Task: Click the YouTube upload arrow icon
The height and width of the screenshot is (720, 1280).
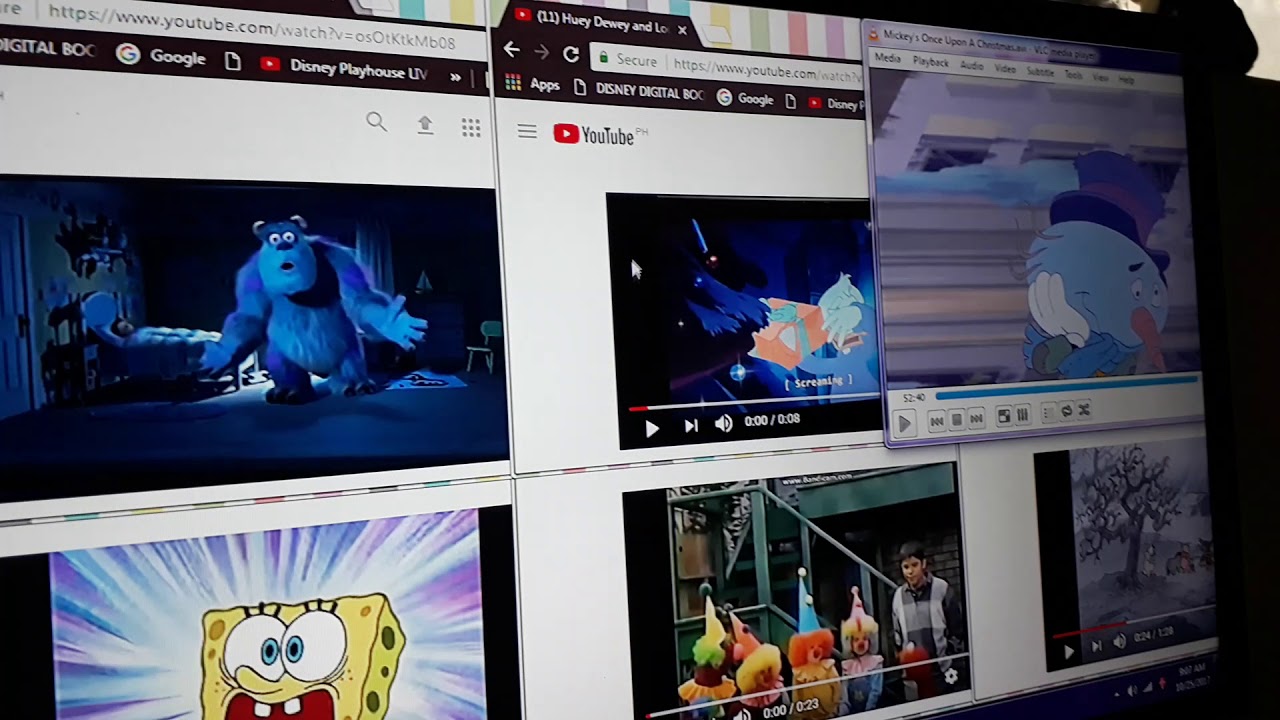Action: [x=425, y=125]
